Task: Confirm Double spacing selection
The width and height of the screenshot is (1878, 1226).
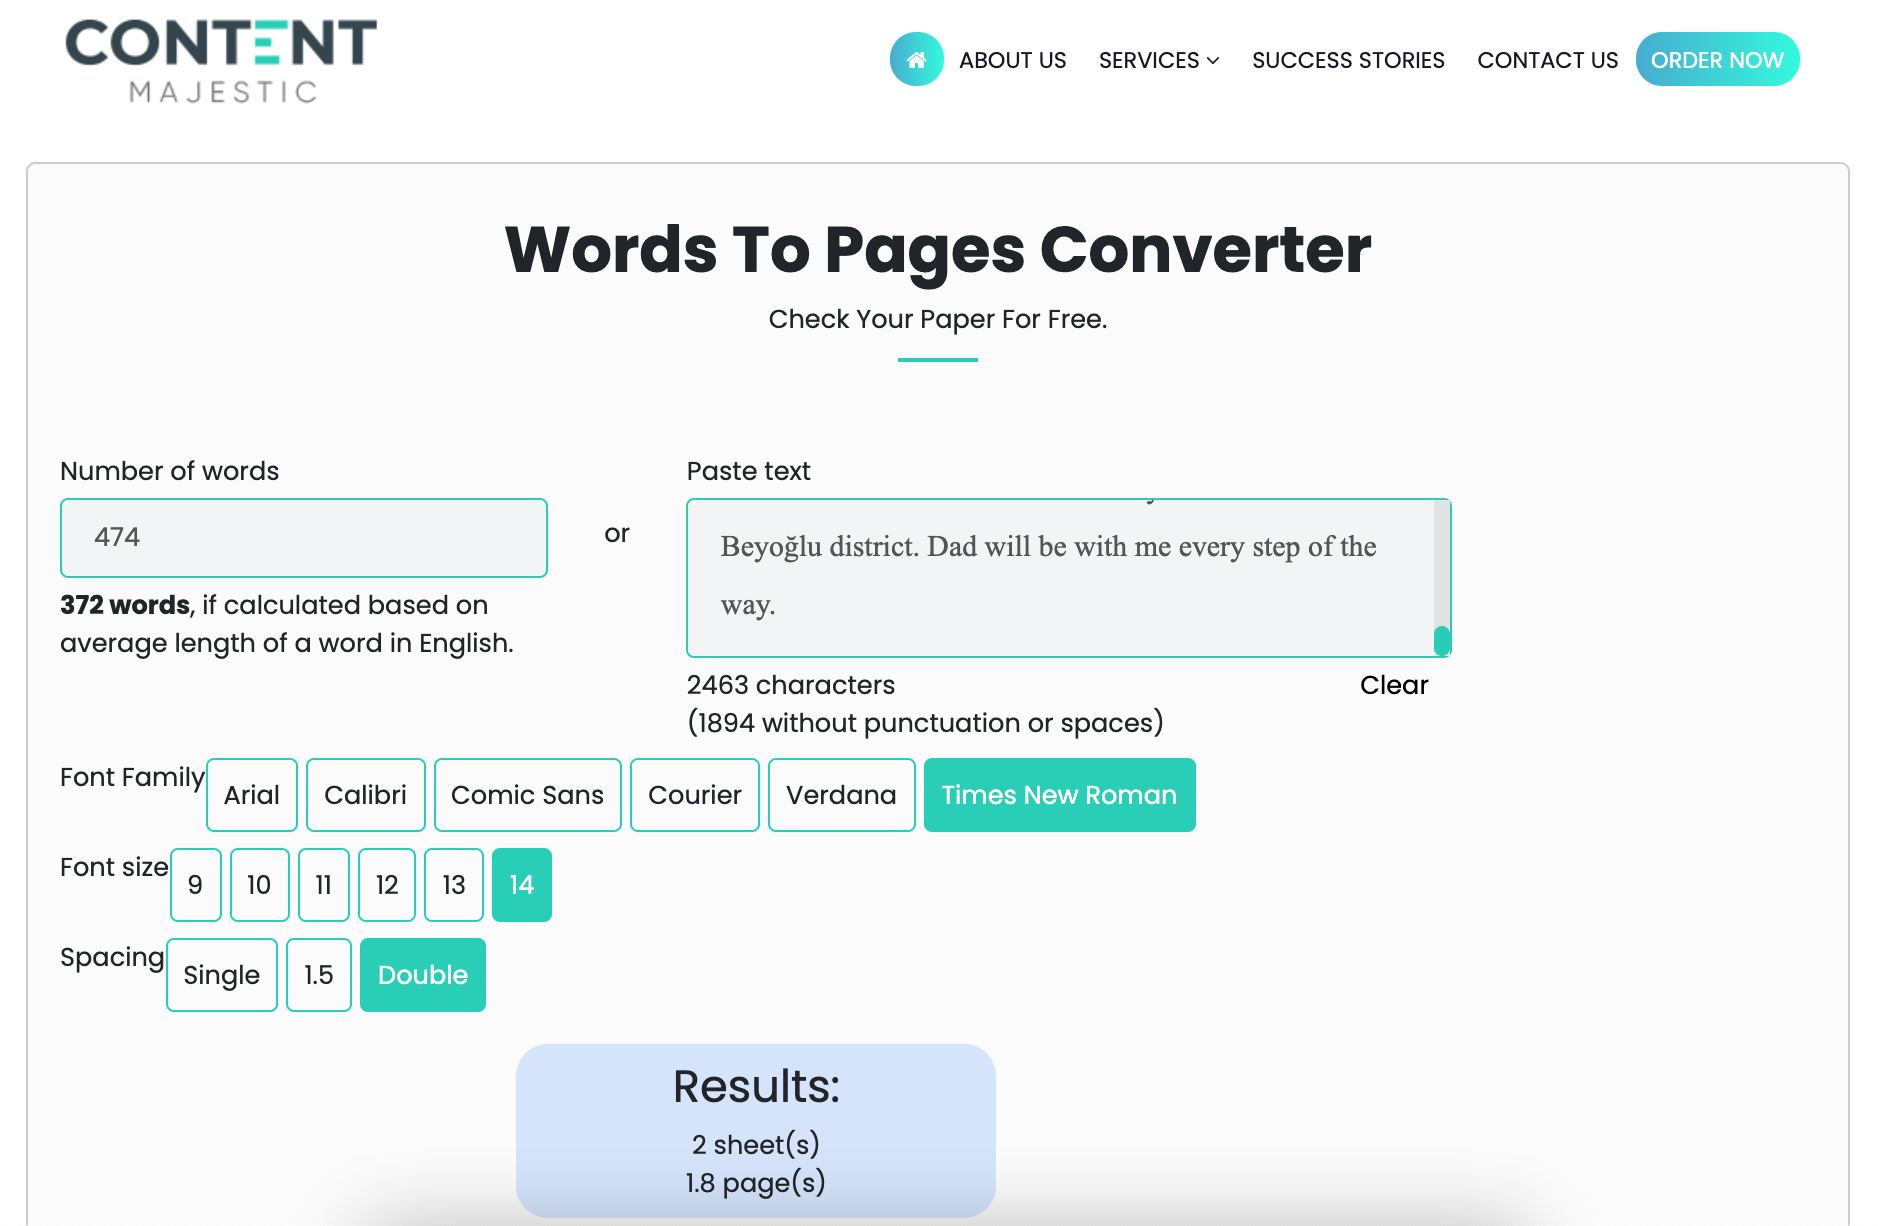Action: (422, 975)
